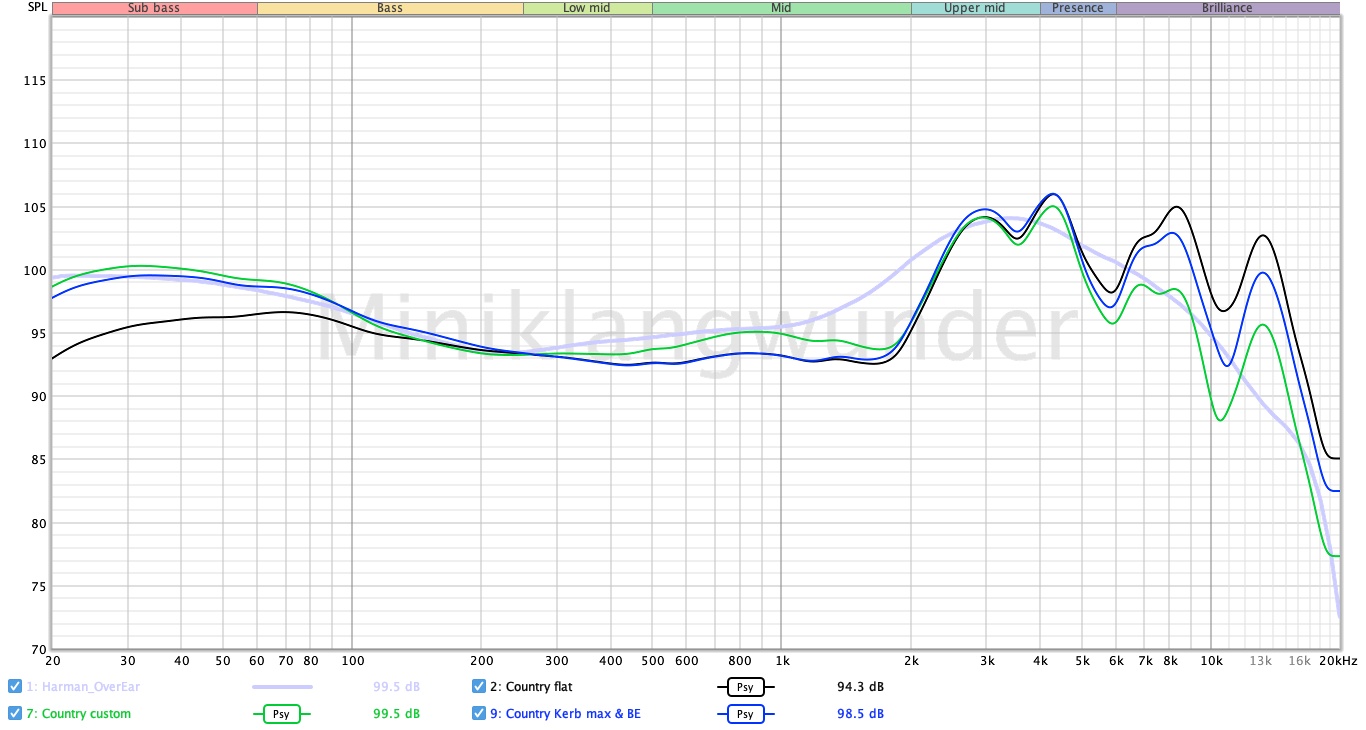The height and width of the screenshot is (730, 1366).
Task: Click the green Psy smoothing icon for Country custom
Action: tap(281, 714)
